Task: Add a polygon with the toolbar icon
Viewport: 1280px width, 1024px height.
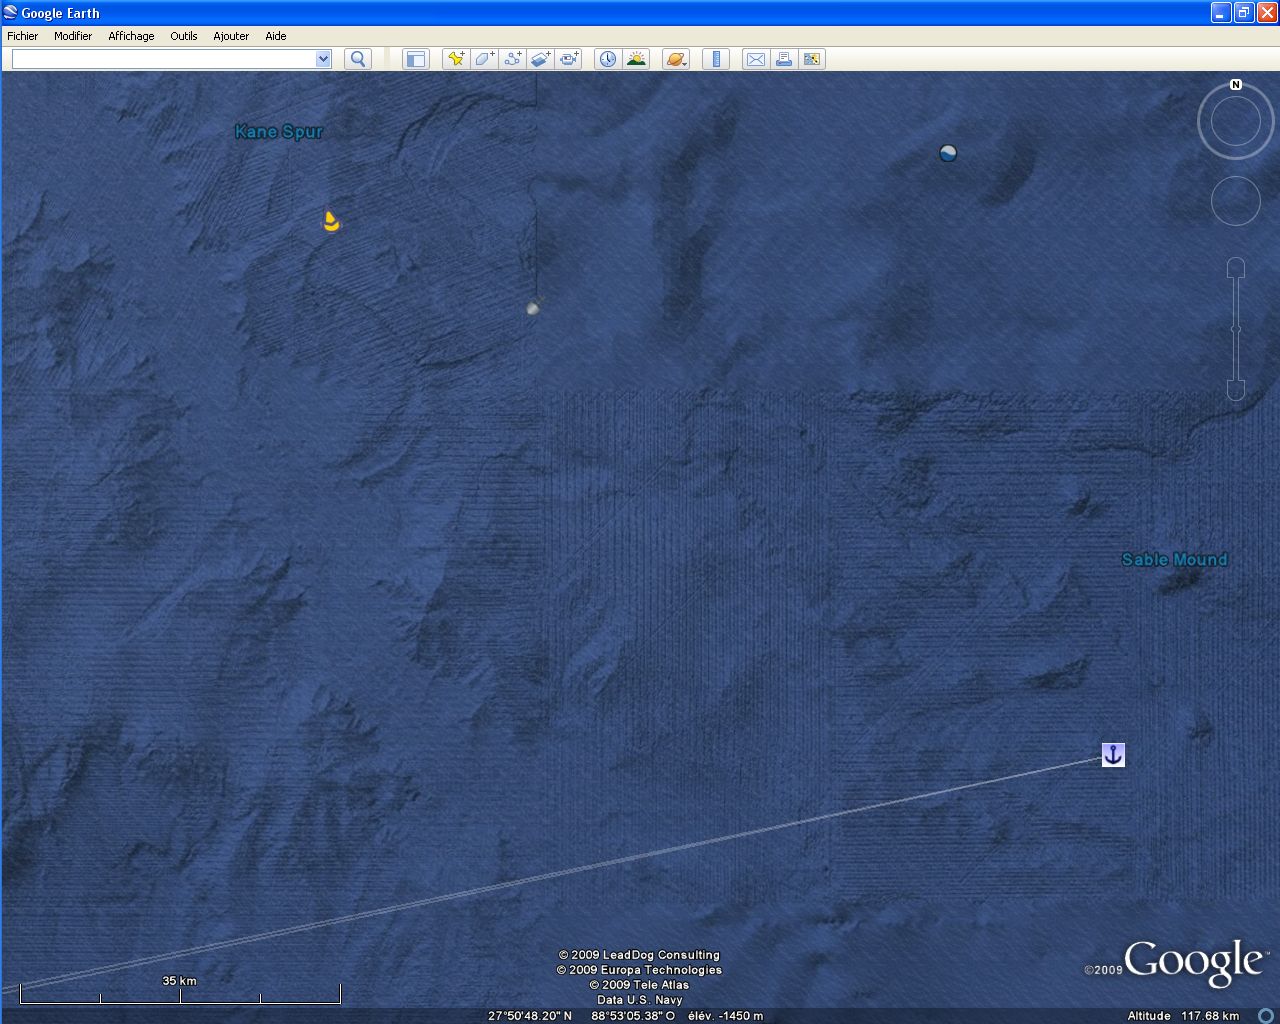Action: [484, 59]
